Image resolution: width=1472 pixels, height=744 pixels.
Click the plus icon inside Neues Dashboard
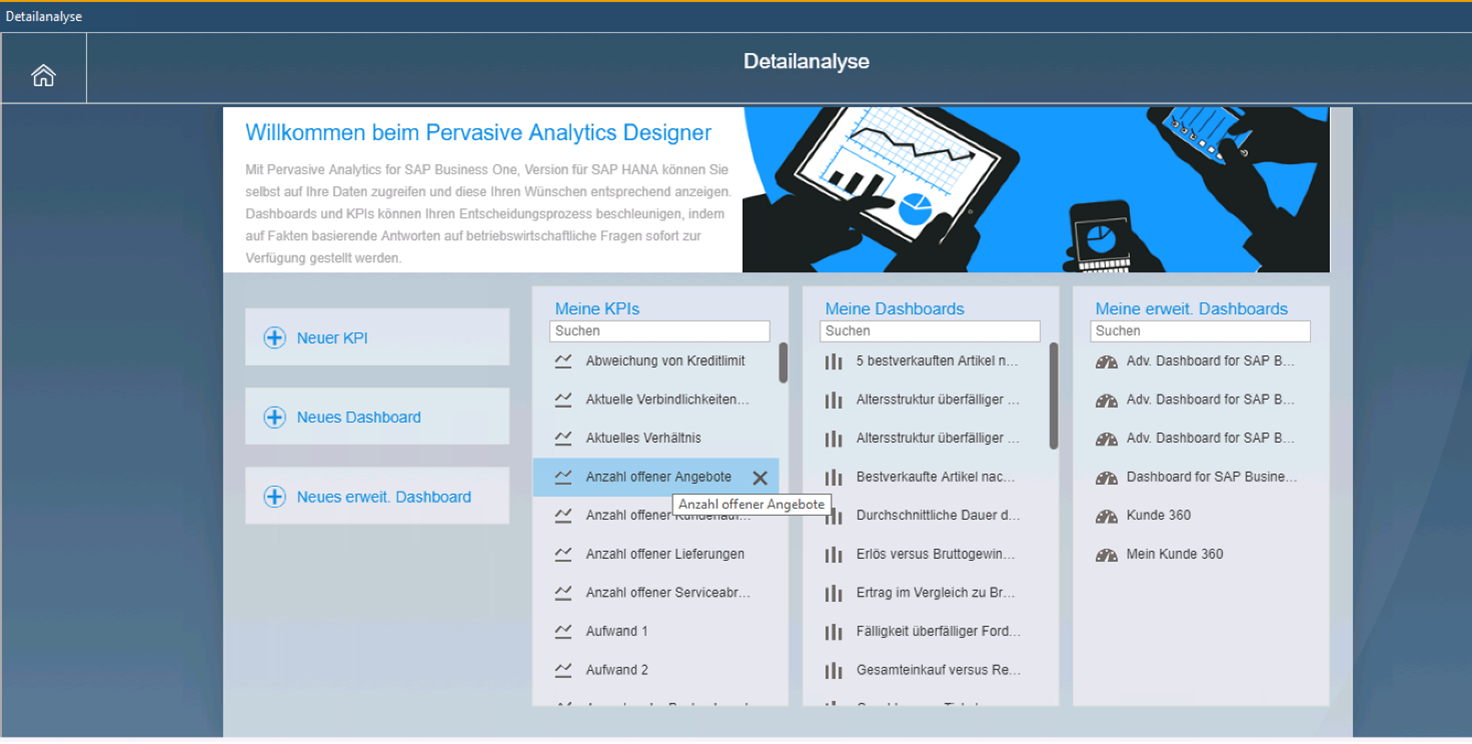coord(273,416)
